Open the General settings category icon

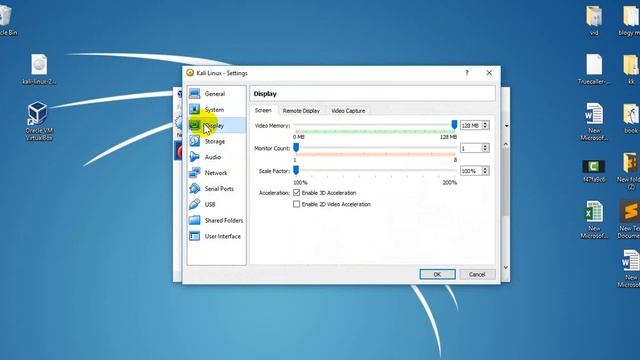(194, 94)
